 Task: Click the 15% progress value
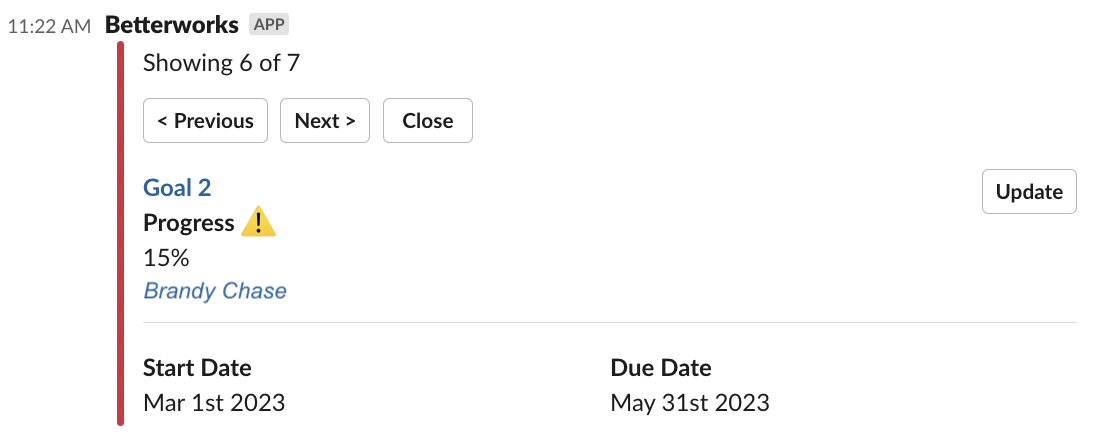point(166,257)
